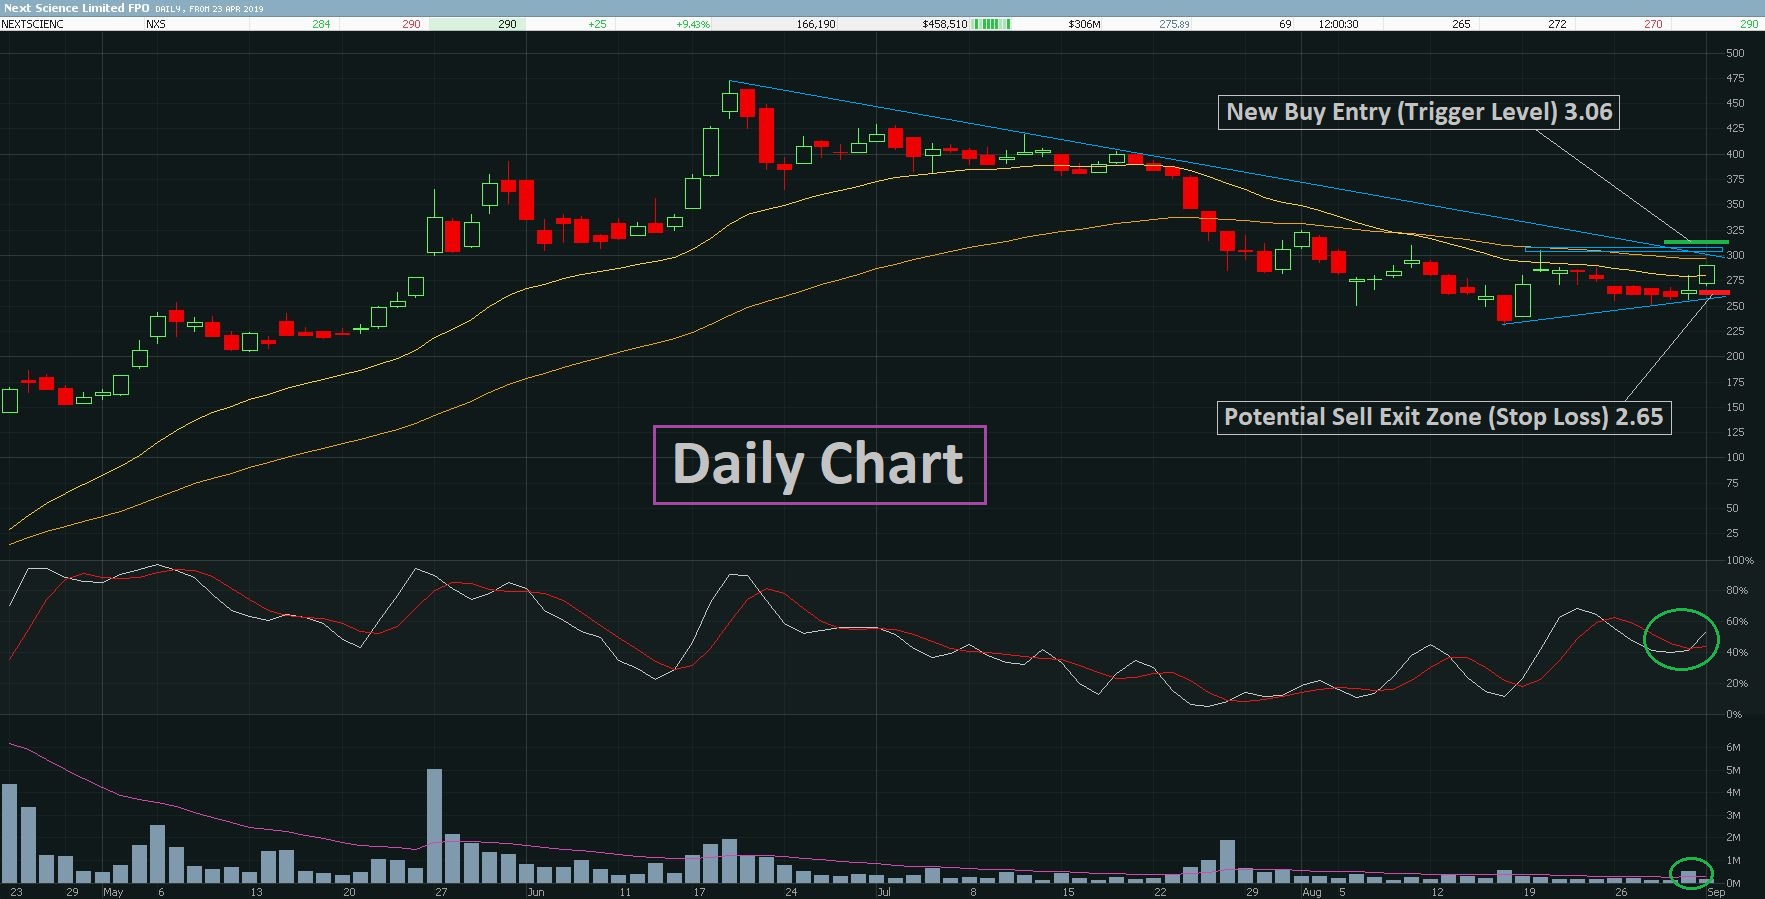Click the latest green candlestick at the chart's right edge
Viewport: 1765px width, 899px height.
coord(1706,275)
